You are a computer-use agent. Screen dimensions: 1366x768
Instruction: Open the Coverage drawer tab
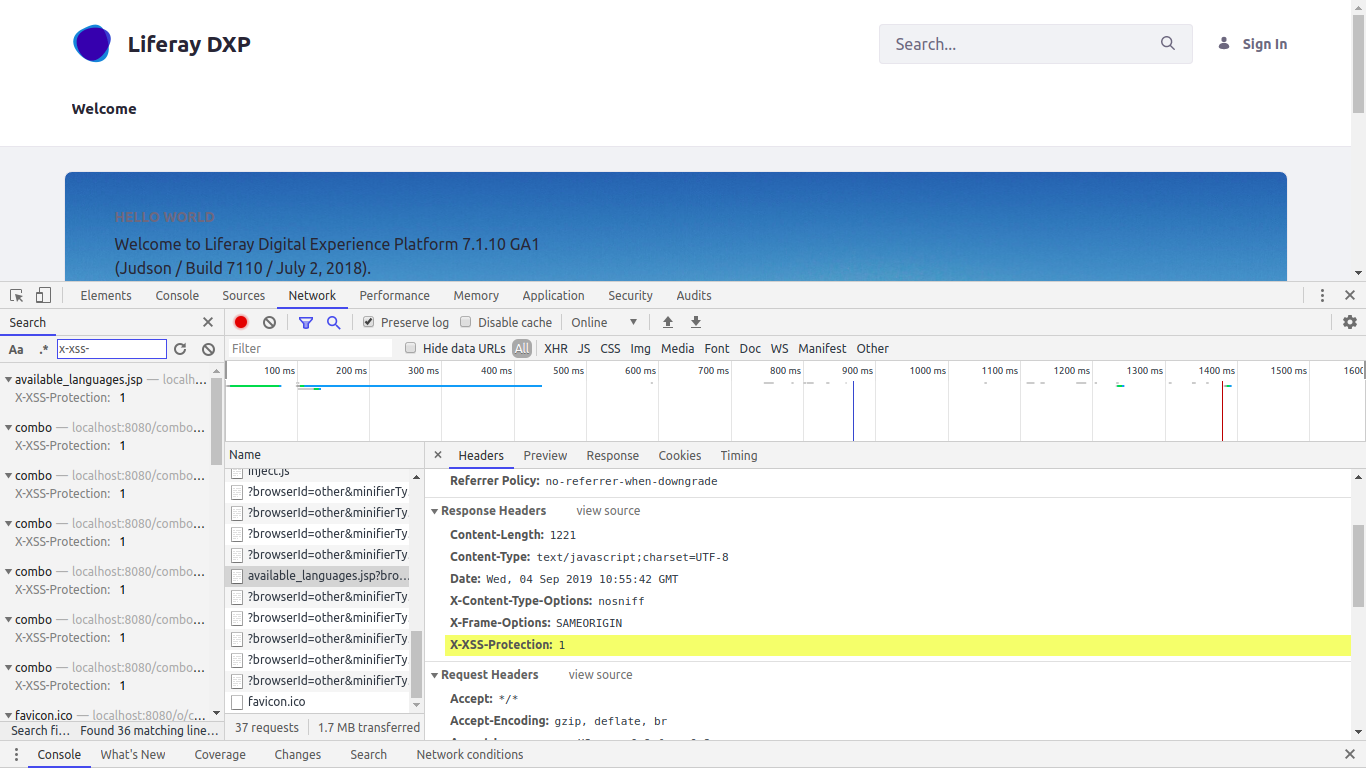220,755
